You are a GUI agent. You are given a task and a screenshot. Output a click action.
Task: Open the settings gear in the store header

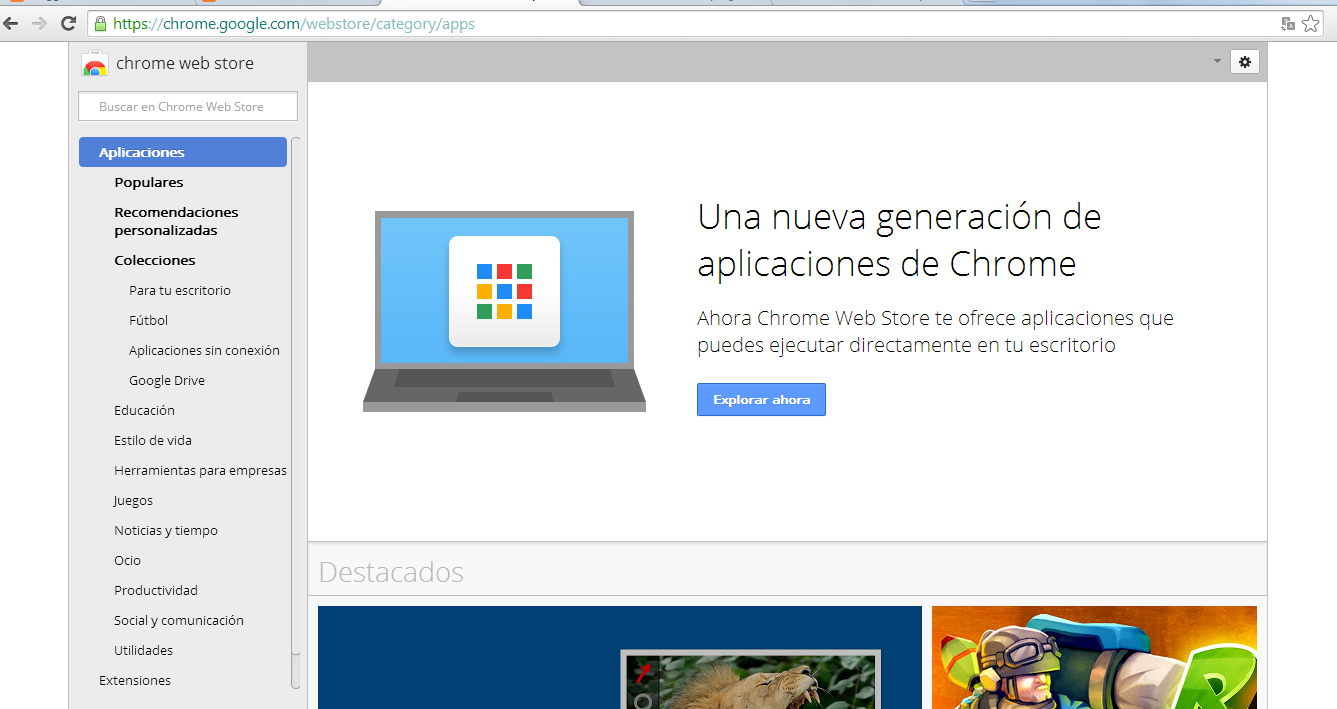(x=1245, y=62)
